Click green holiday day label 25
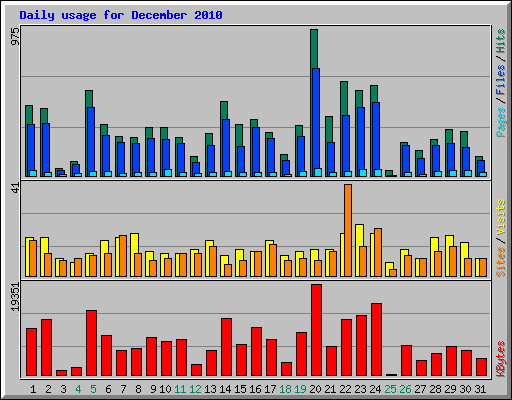This screenshot has width=512, height=400. [390, 389]
